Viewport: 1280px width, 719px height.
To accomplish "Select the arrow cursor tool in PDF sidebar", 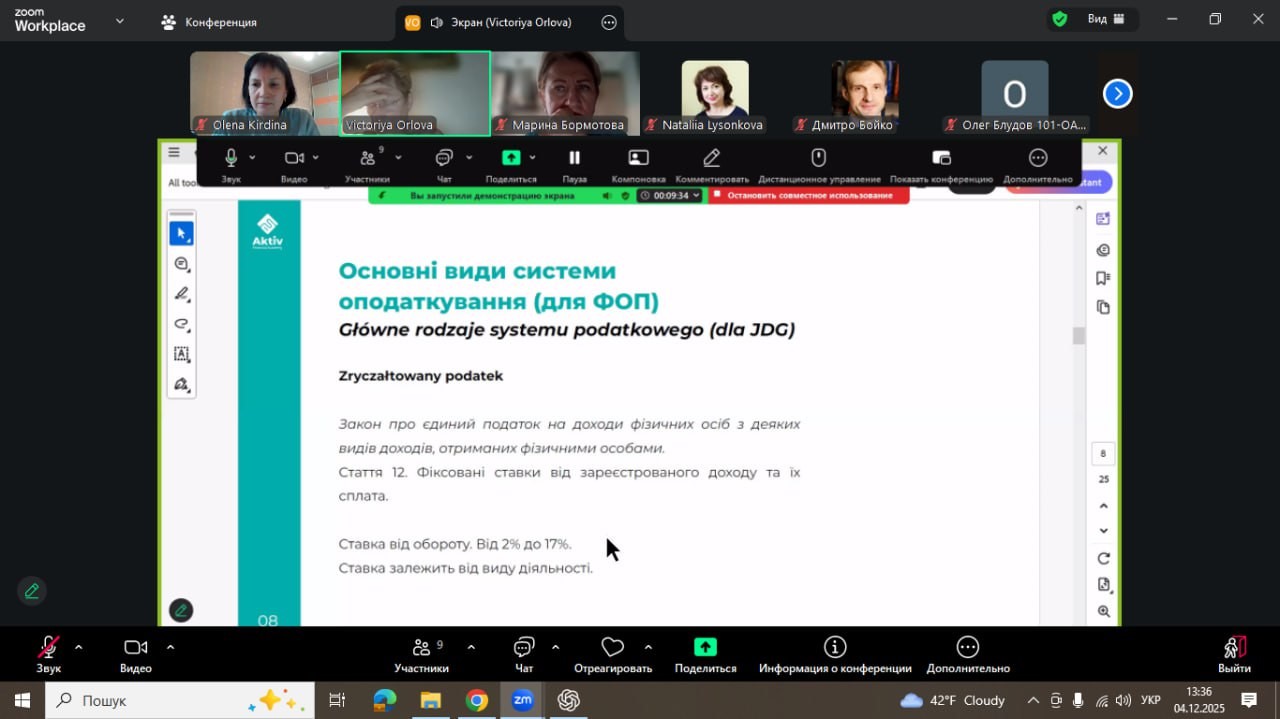I will click(181, 234).
